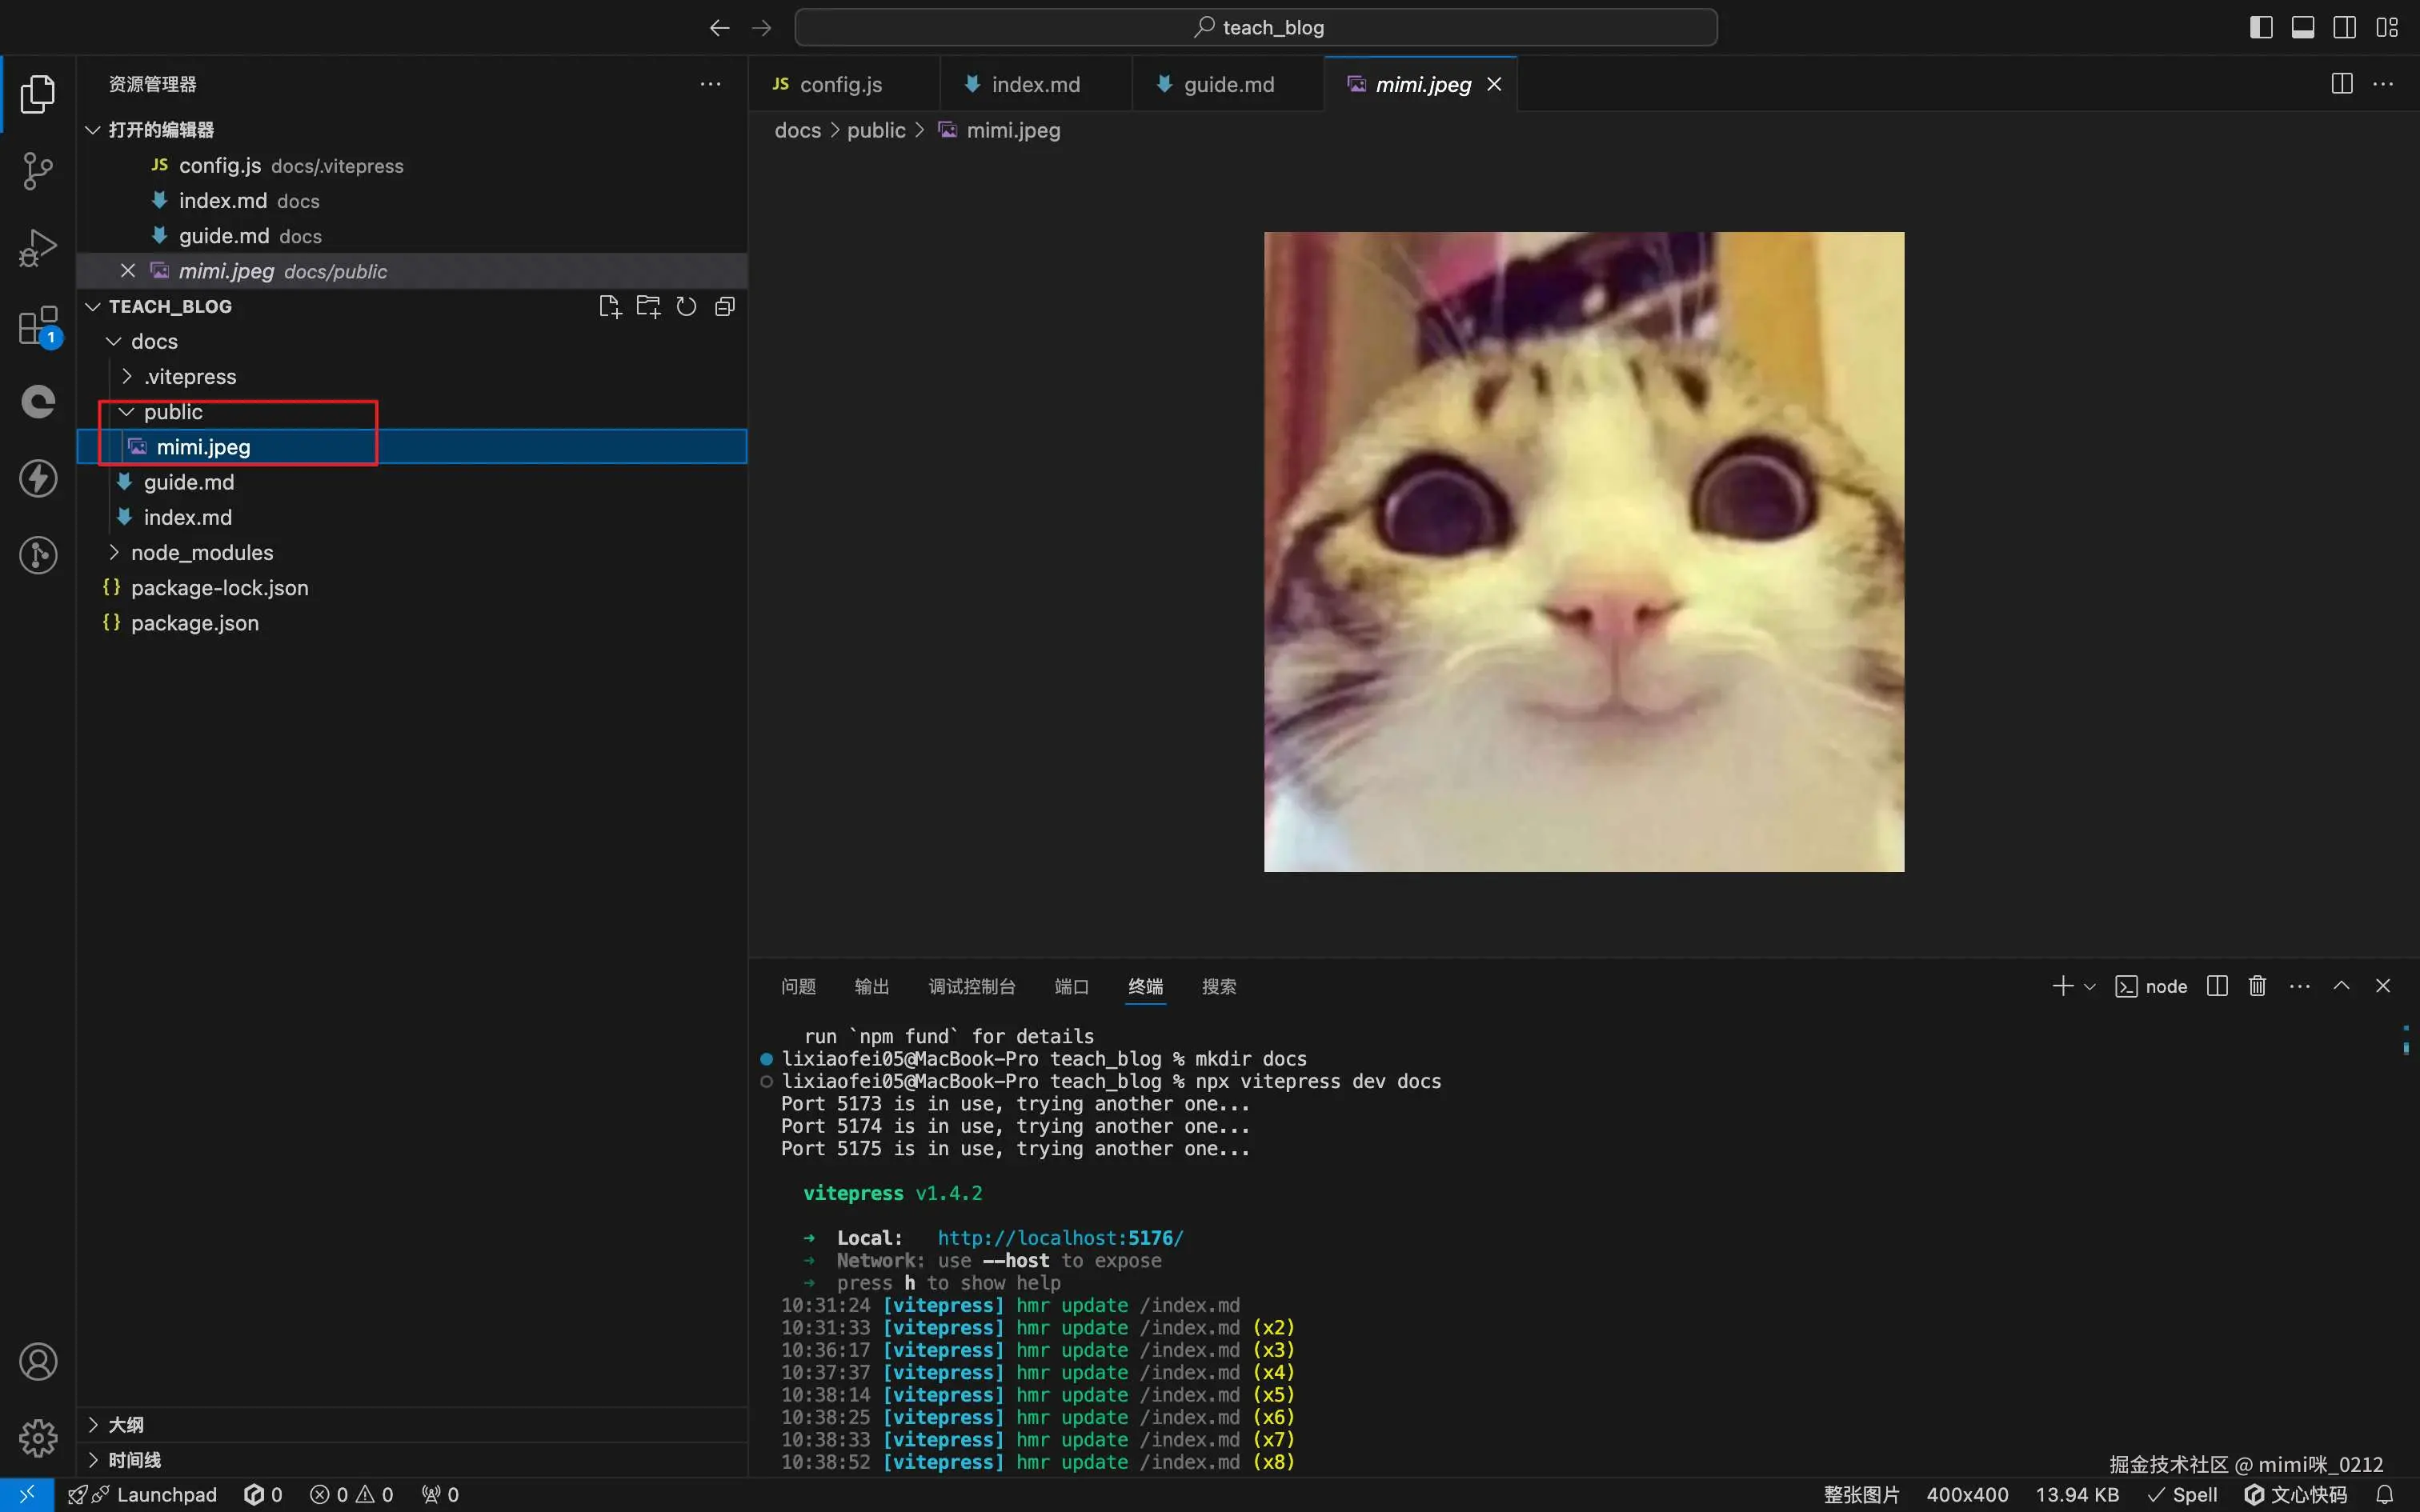Expand the node_modules folder
This screenshot has height=1512, width=2420.
point(201,553)
